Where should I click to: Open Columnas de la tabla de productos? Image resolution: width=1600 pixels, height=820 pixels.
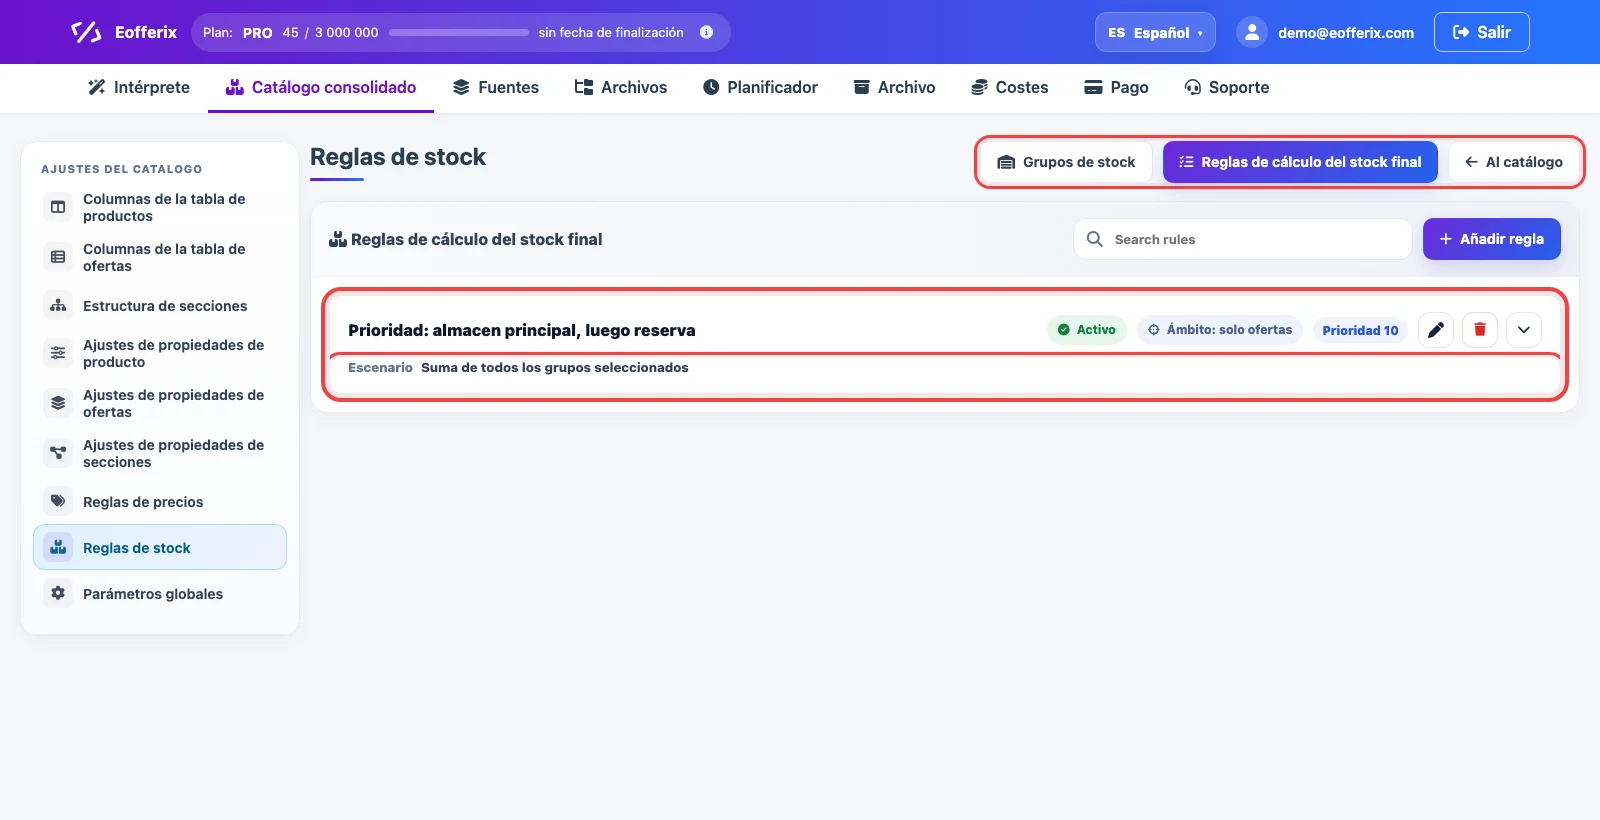click(160, 208)
